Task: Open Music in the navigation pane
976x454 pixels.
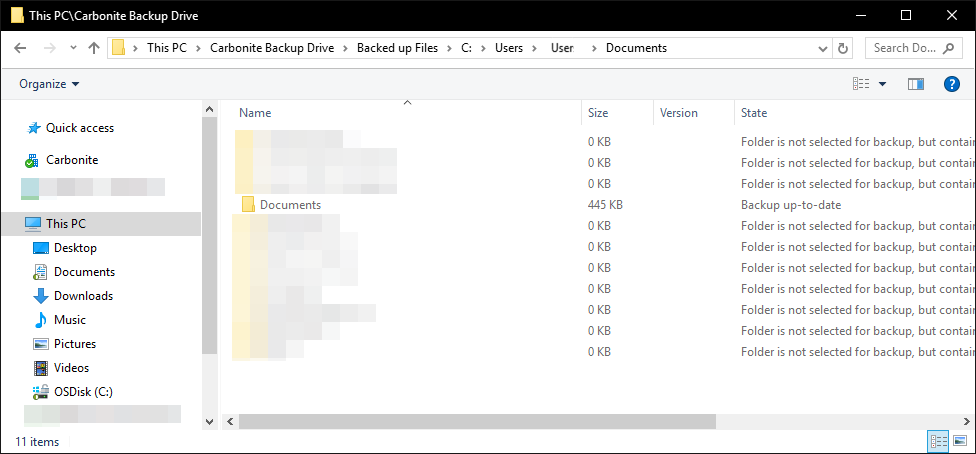Action: (x=70, y=320)
